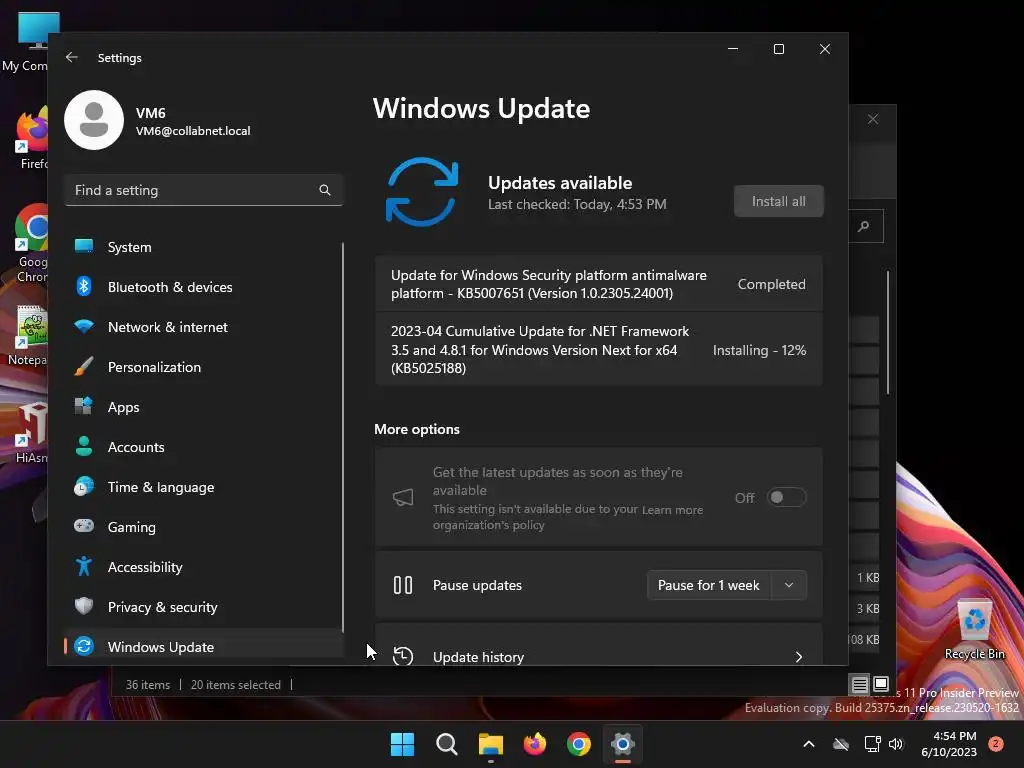The width and height of the screenshot is (1024, 768).
Task: Click the KB5025188 Installing - 12% entry
Action: tap(599, 349)
